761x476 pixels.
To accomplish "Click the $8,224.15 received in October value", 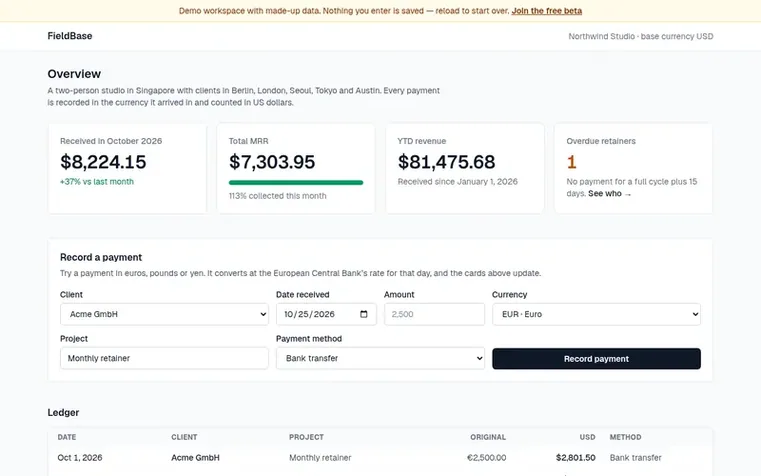I will [x=103, y=162].
